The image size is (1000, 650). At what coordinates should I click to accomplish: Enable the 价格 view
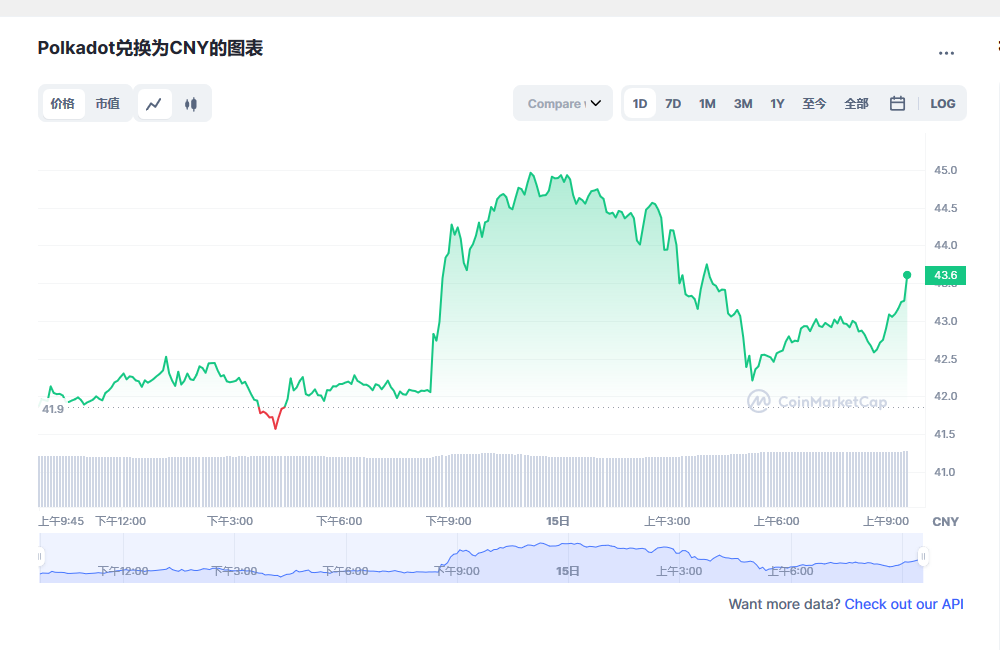point(63,103)
